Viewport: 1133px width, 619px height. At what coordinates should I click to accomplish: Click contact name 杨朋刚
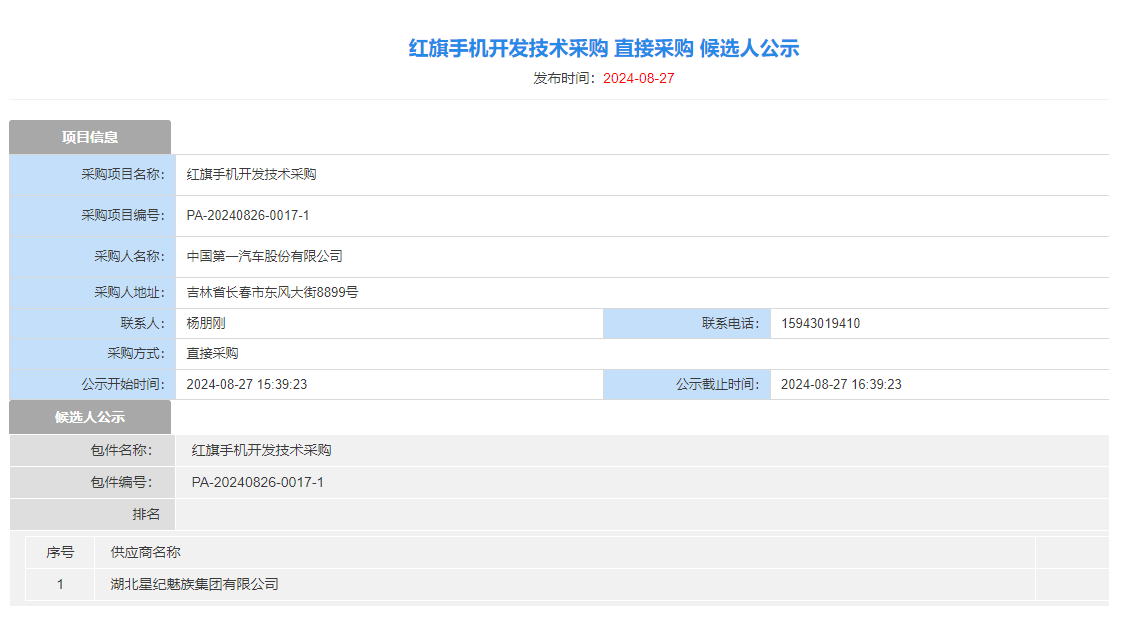206,324
